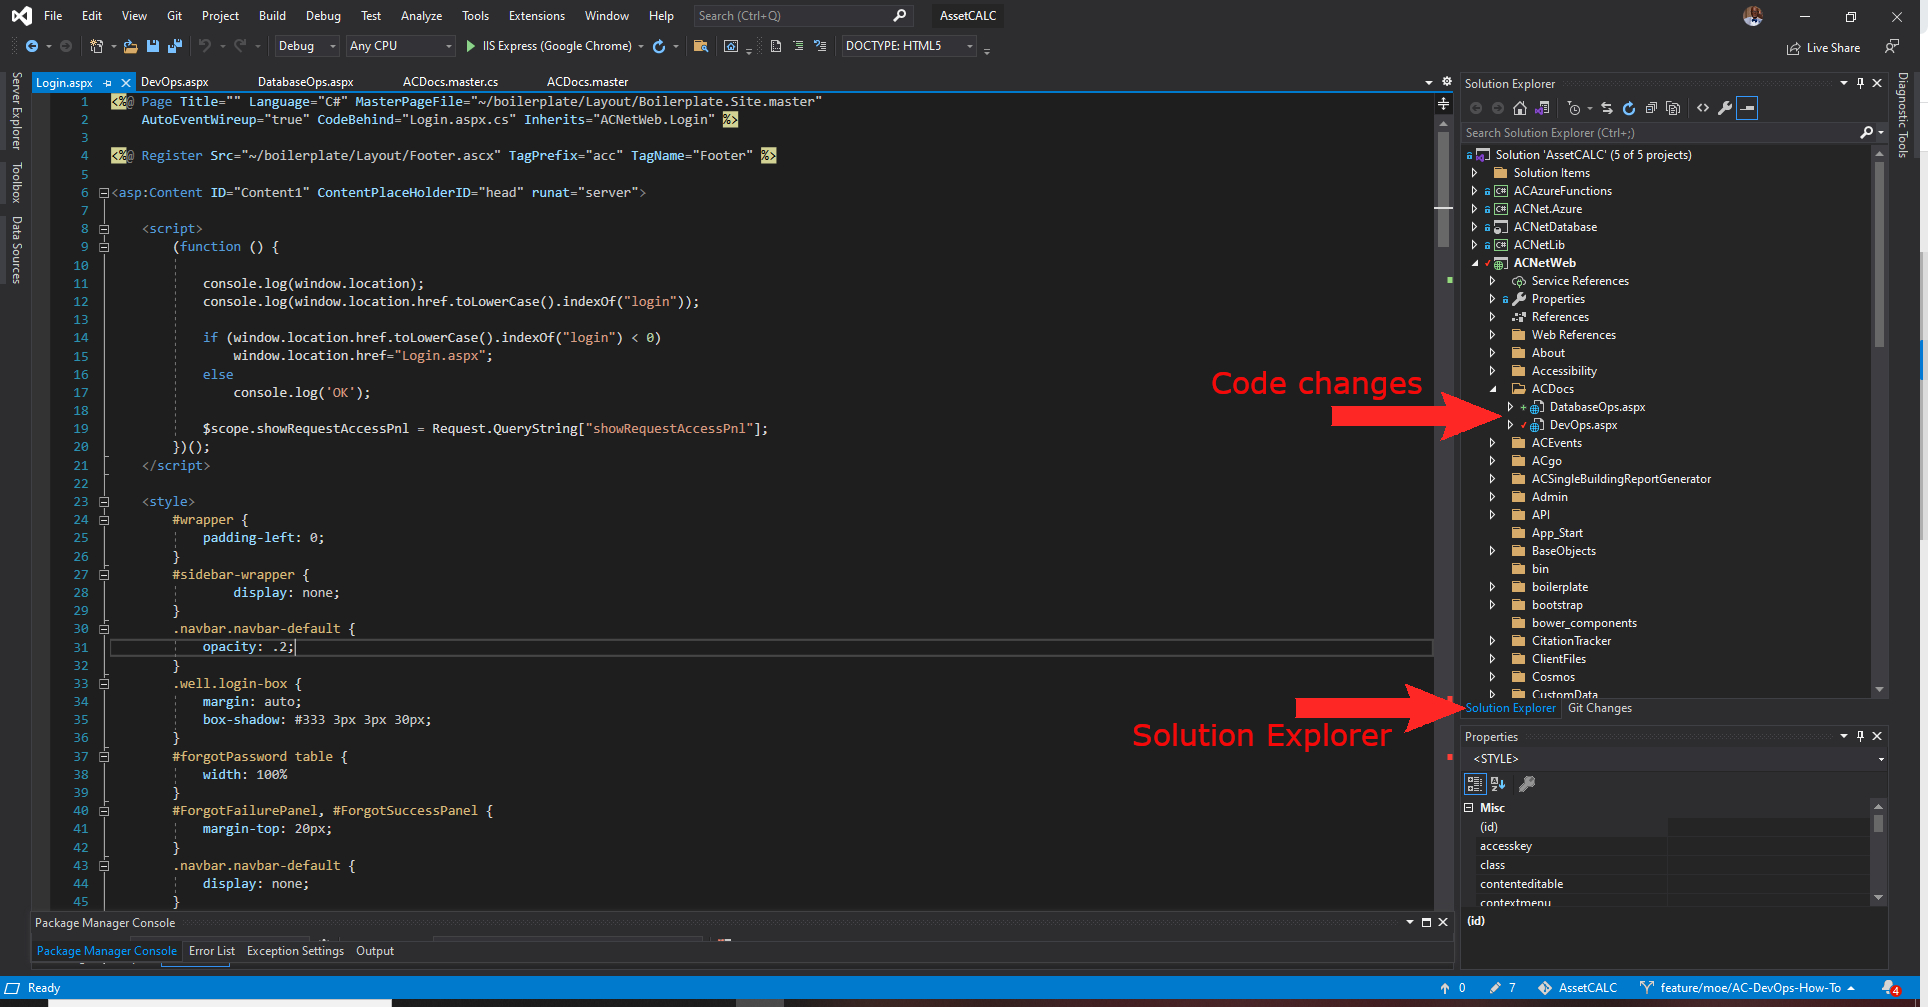1928x1007 pixels.
Task: Switch to the ACDocs.master.cs tab
Action: click(450, 82)
